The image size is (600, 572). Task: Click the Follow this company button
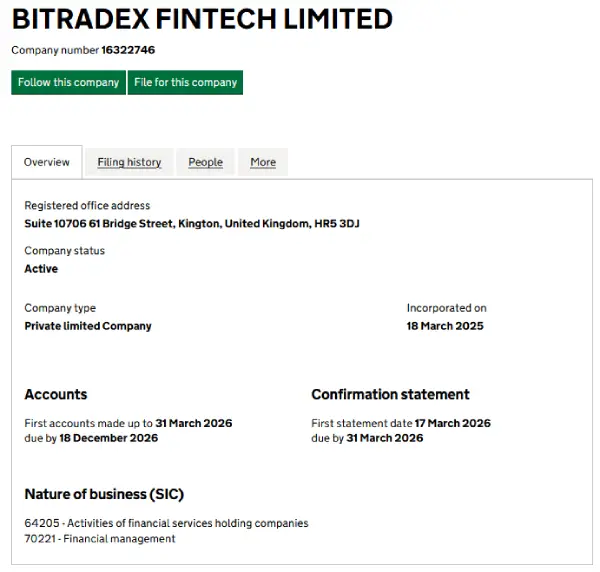(x=68, y=82)
